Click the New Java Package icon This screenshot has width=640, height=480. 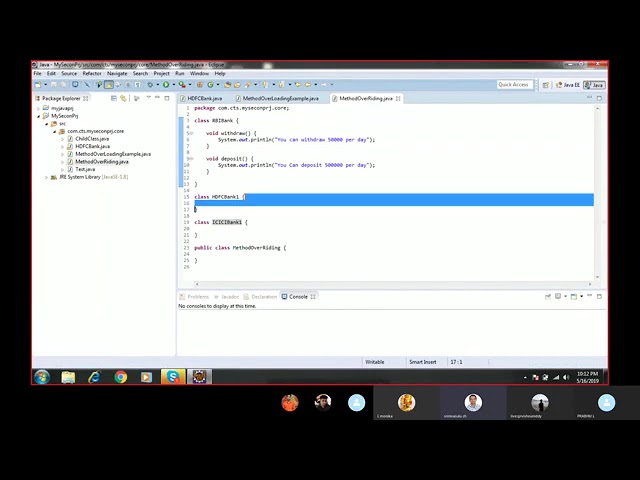pos(200,84)
